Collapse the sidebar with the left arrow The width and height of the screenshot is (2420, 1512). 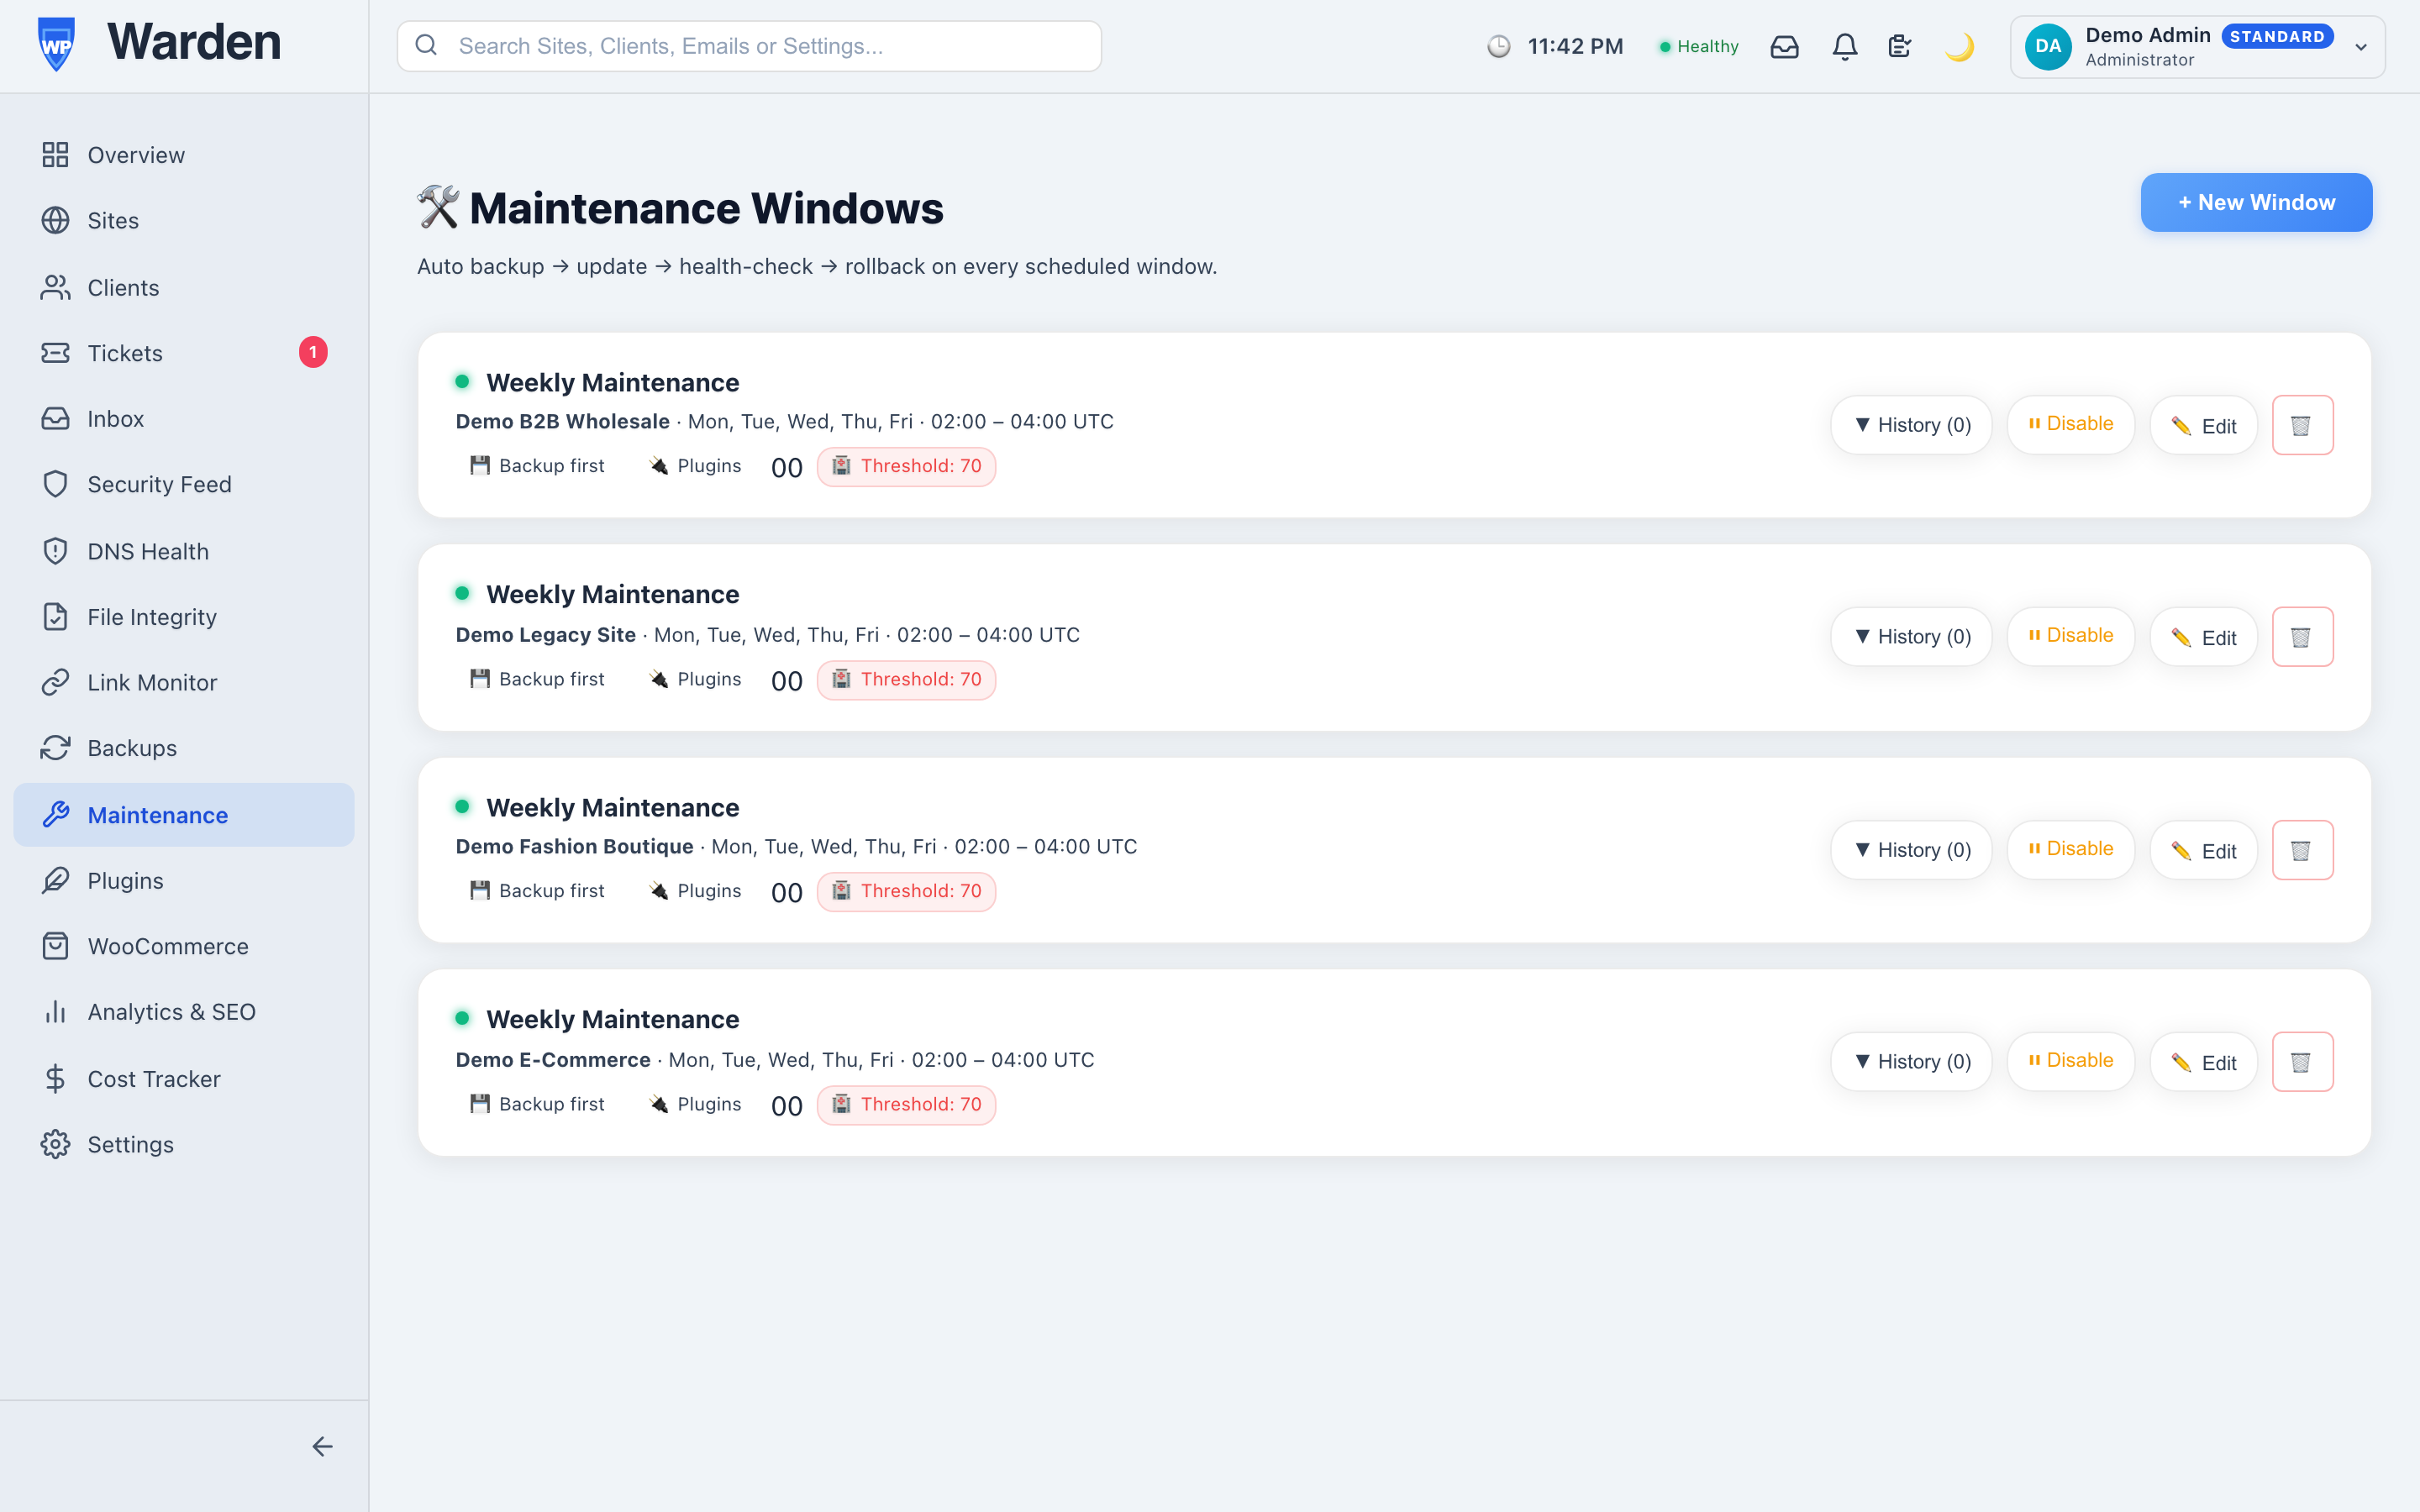click(x=322, y=1446)
